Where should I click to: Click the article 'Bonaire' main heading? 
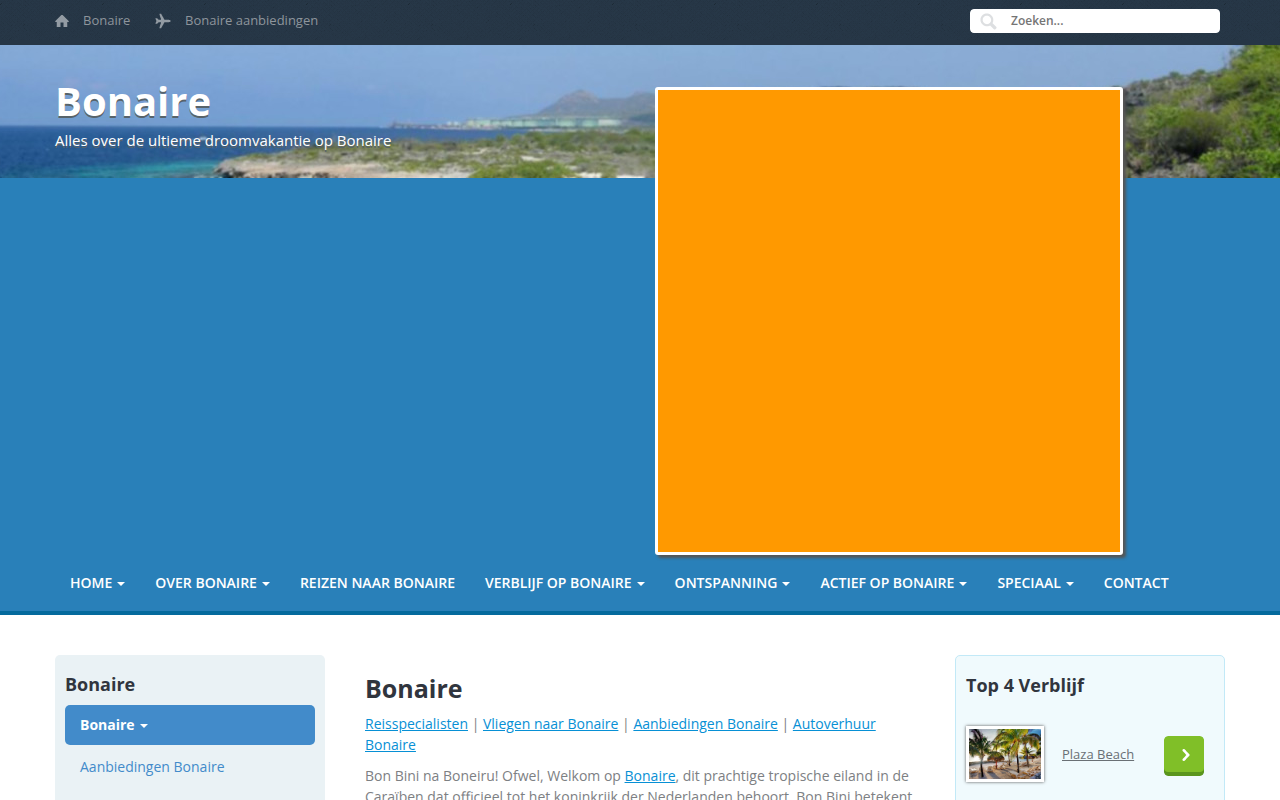tap(414, 689)
